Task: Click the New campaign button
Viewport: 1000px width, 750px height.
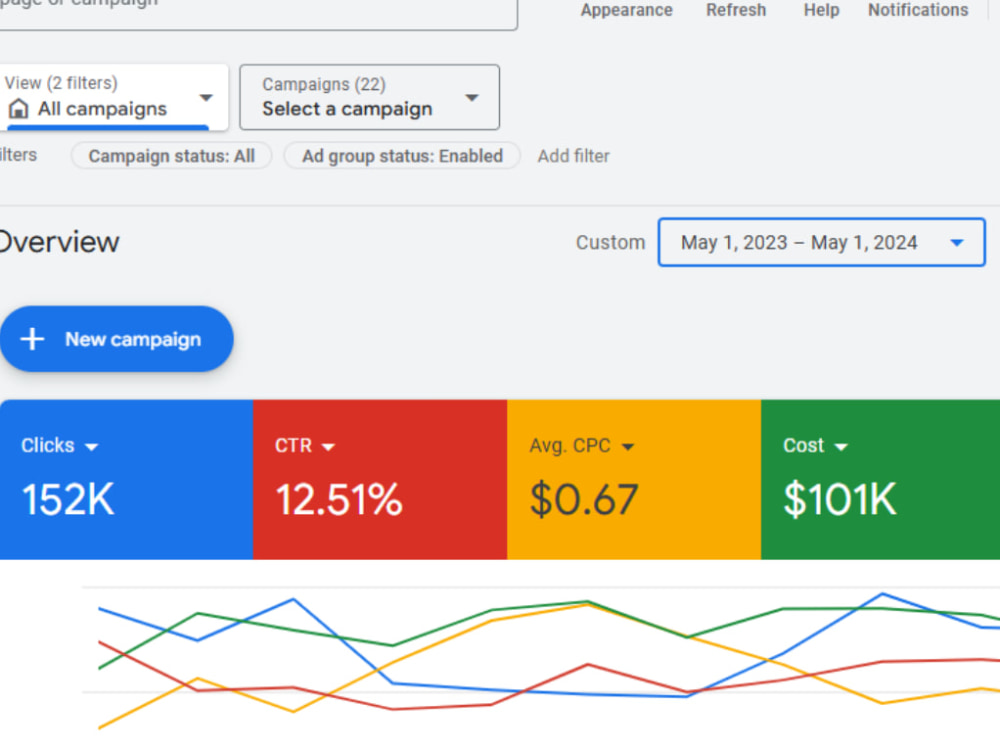Action: coord(117,339)
